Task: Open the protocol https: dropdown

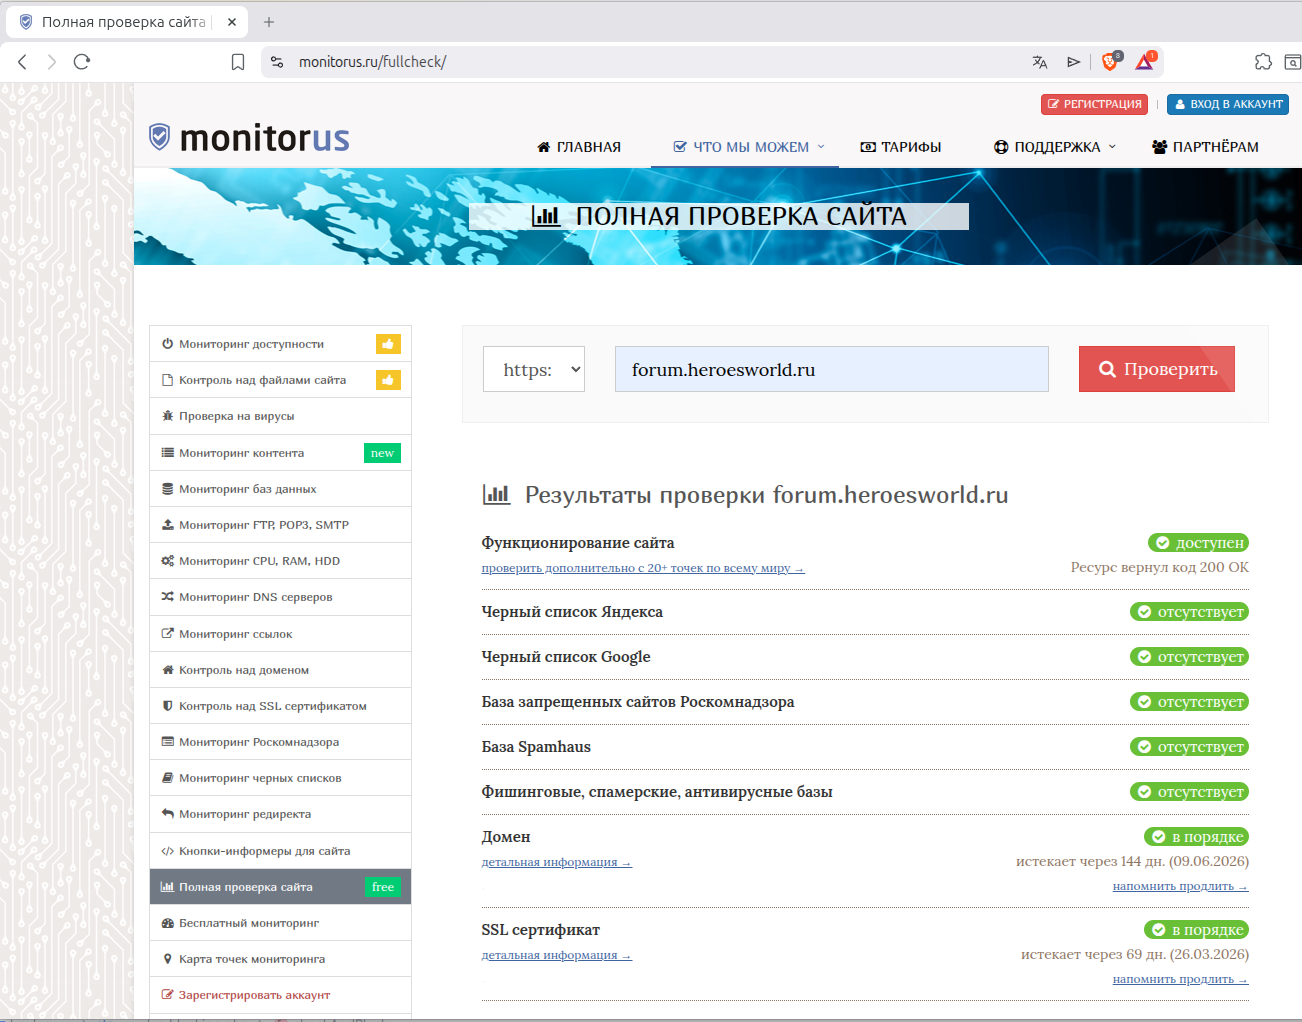Action: point(534,369)
